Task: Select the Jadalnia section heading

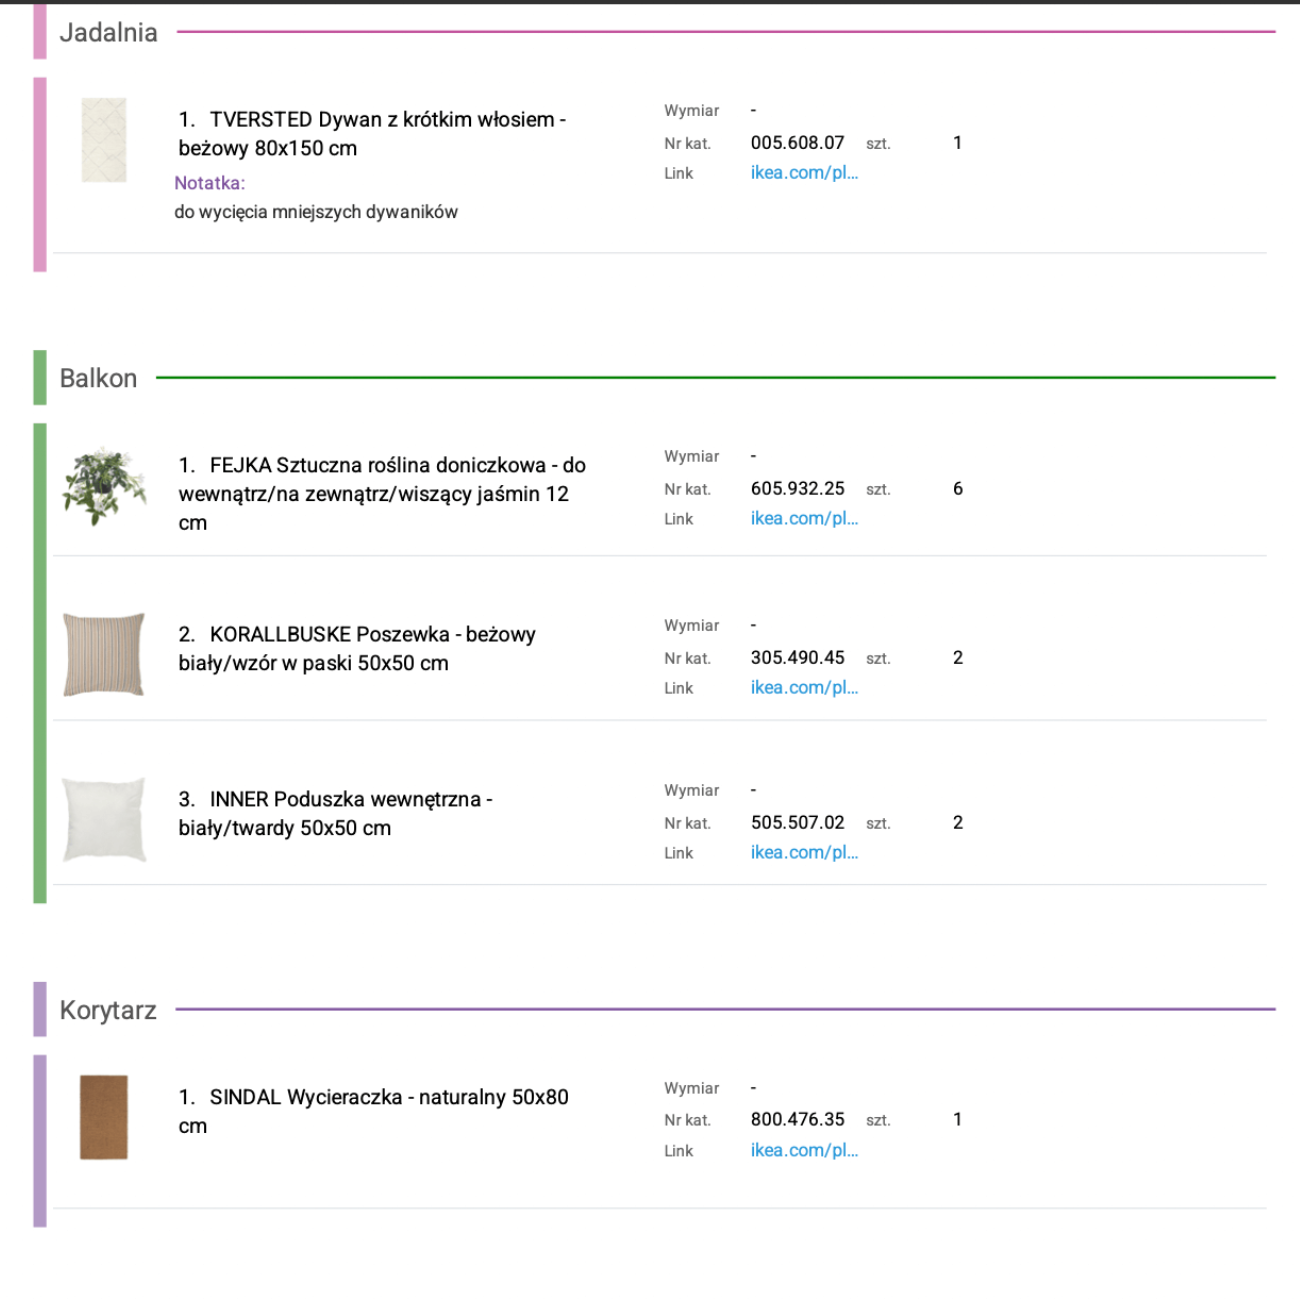Action: (108, 33)
